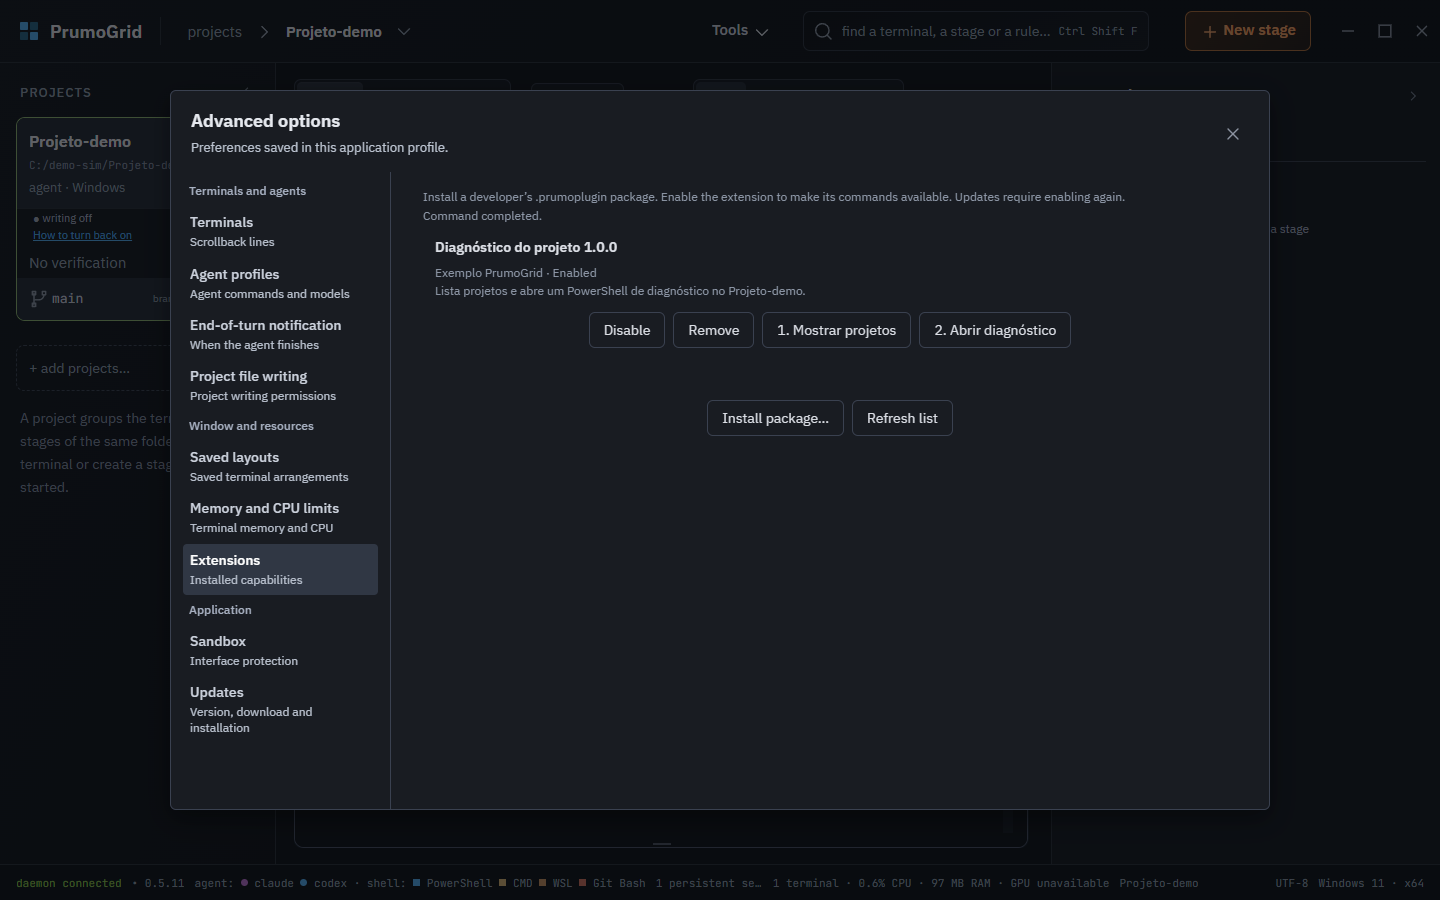Open the Tools dropdown menu

(x=740, y=31)
